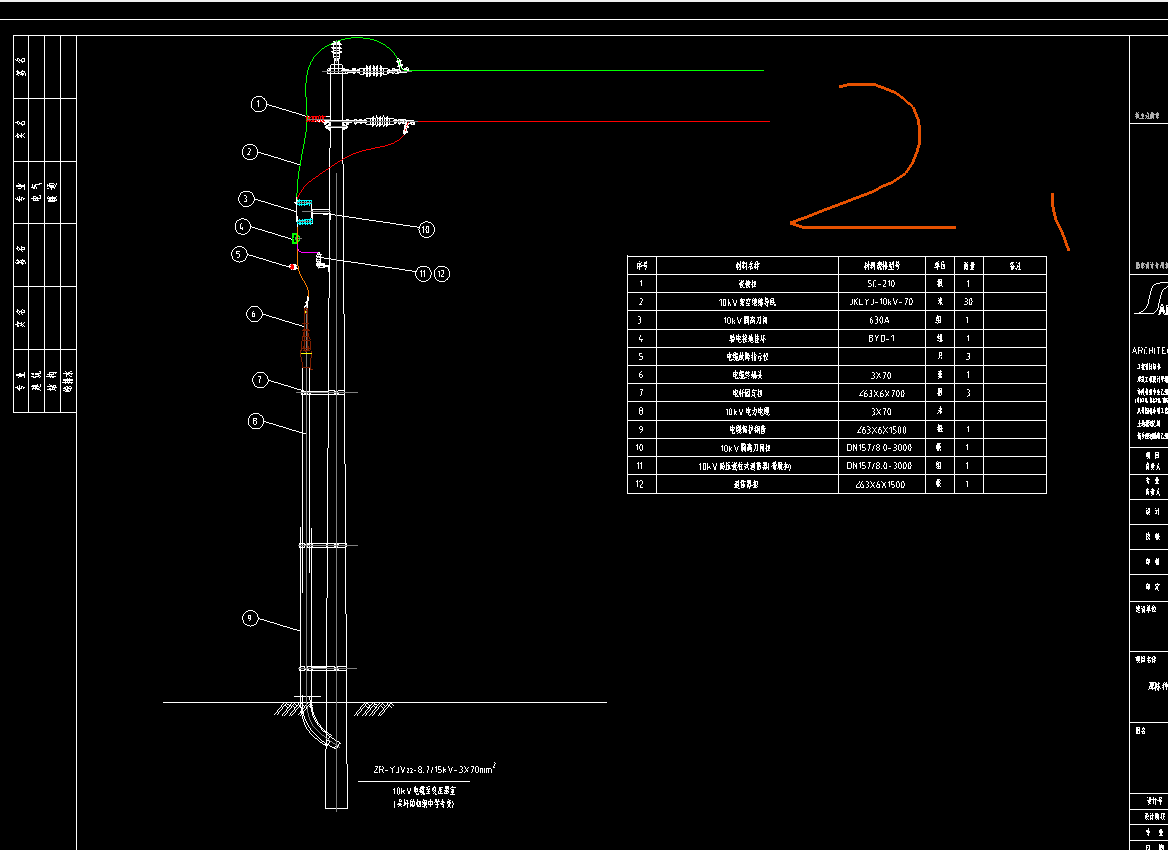Click callout balloon number 5
1168x850 pixels.
pyautogui.click(x=239, y=254)
